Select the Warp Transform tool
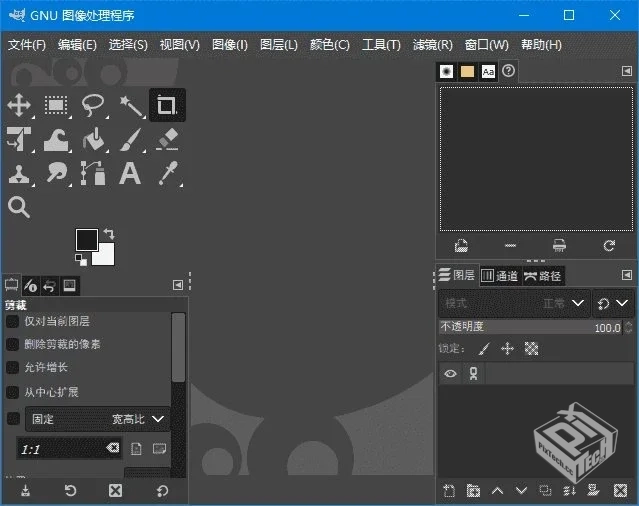Image resolution: width=639 pixels, height=506 pixels. pyautogui.click(x=56, y=140)
